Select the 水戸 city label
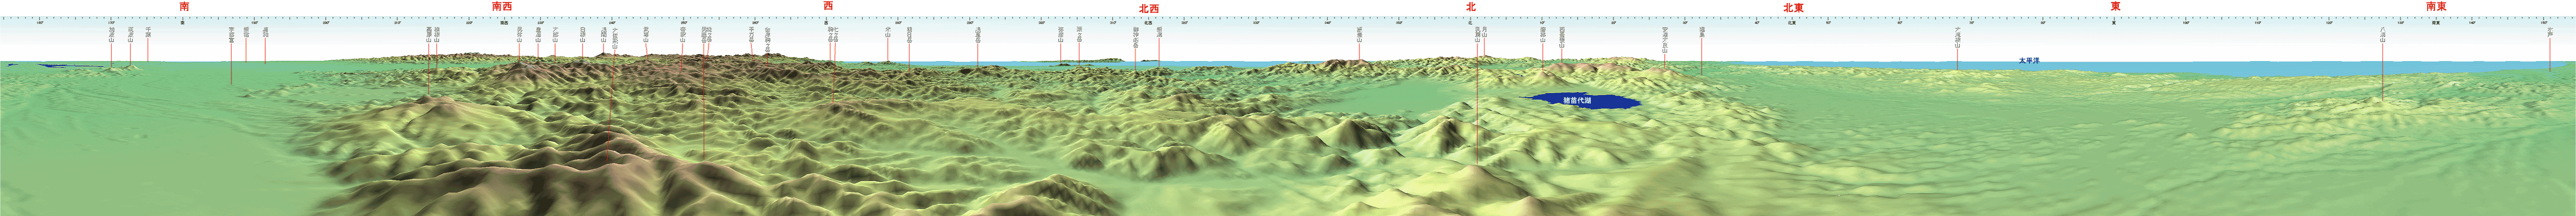 pos(2550,31)
